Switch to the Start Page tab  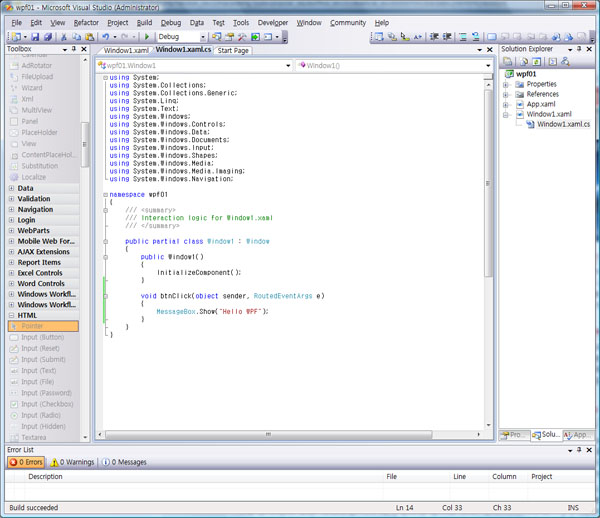233,50
